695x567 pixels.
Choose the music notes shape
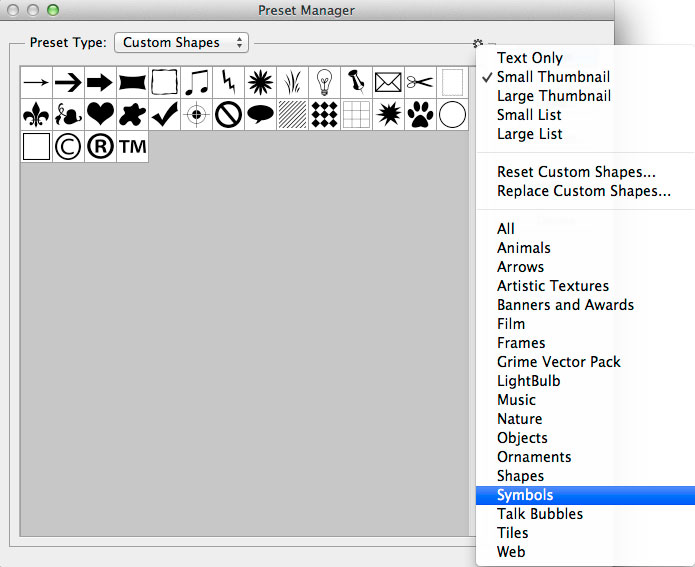(x=196, y=83)
